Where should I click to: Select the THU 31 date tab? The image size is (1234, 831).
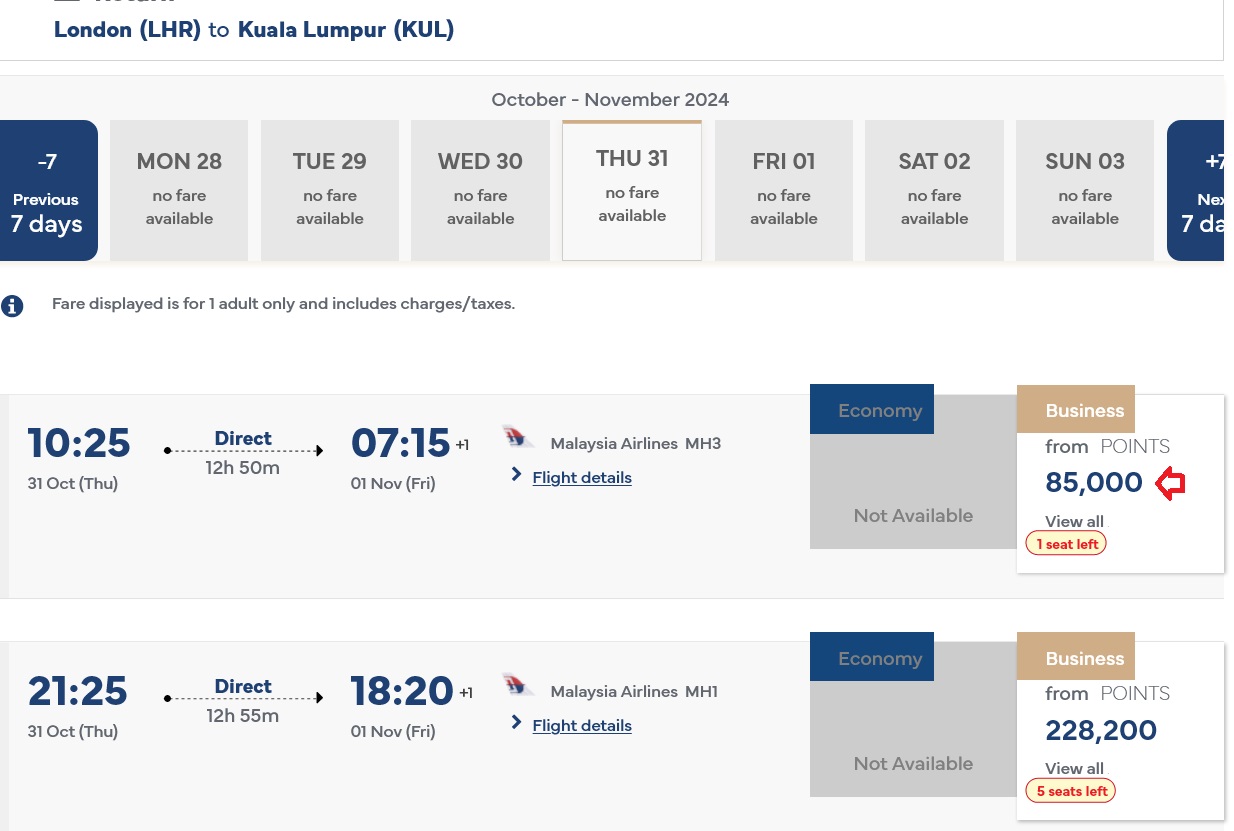tap(632, 190)
